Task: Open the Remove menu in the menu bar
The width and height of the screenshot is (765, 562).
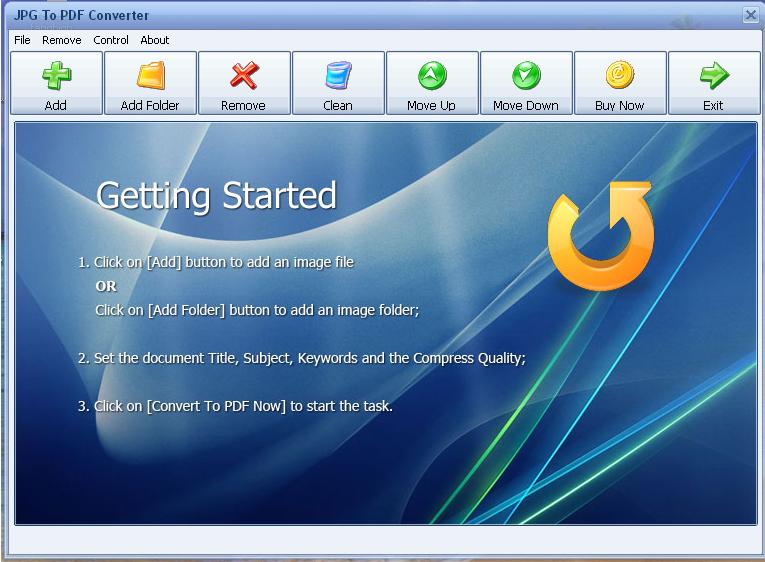Action: click(x=61, y=40)
